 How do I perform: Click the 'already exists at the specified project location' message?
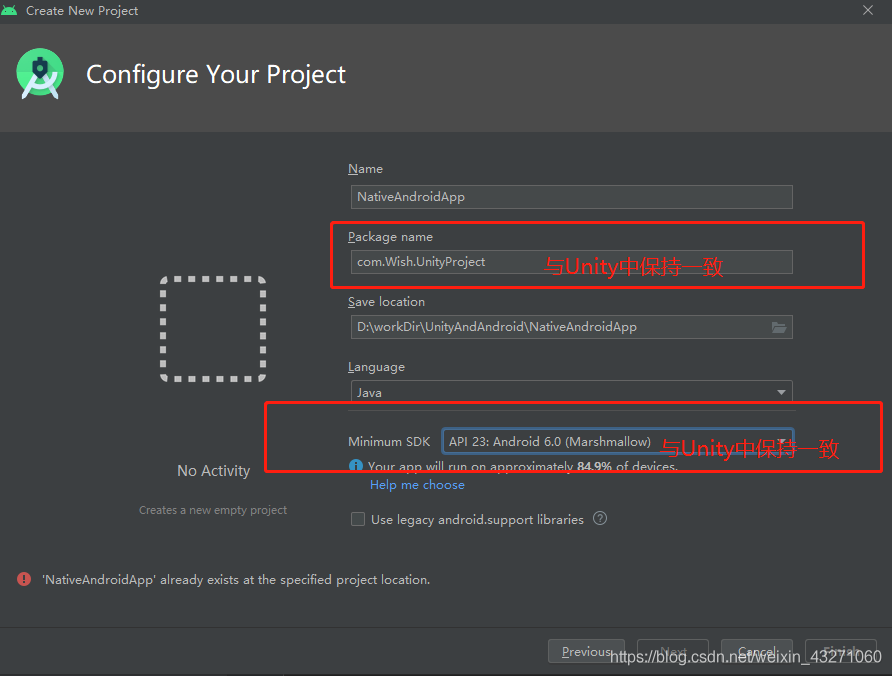[x=236, y=580]
